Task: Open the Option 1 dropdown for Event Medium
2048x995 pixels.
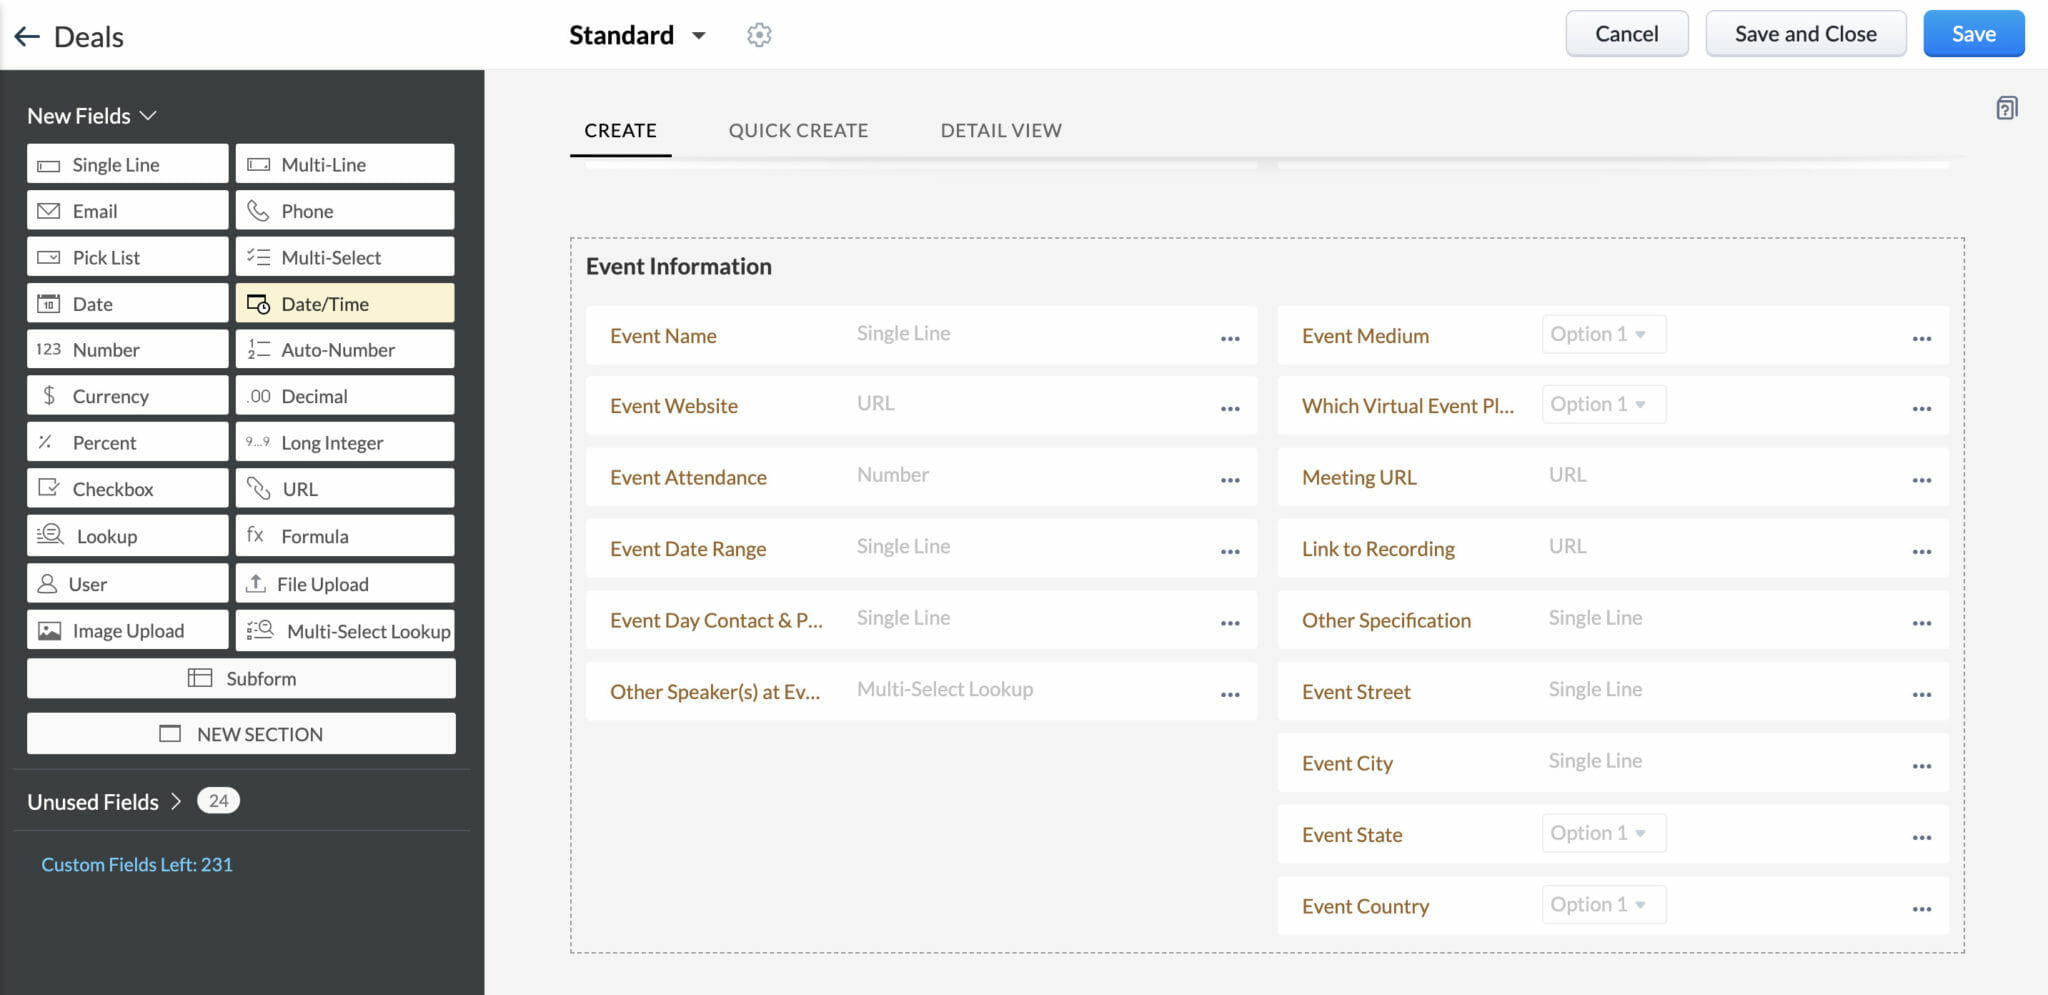Action: click(1603, 334)
